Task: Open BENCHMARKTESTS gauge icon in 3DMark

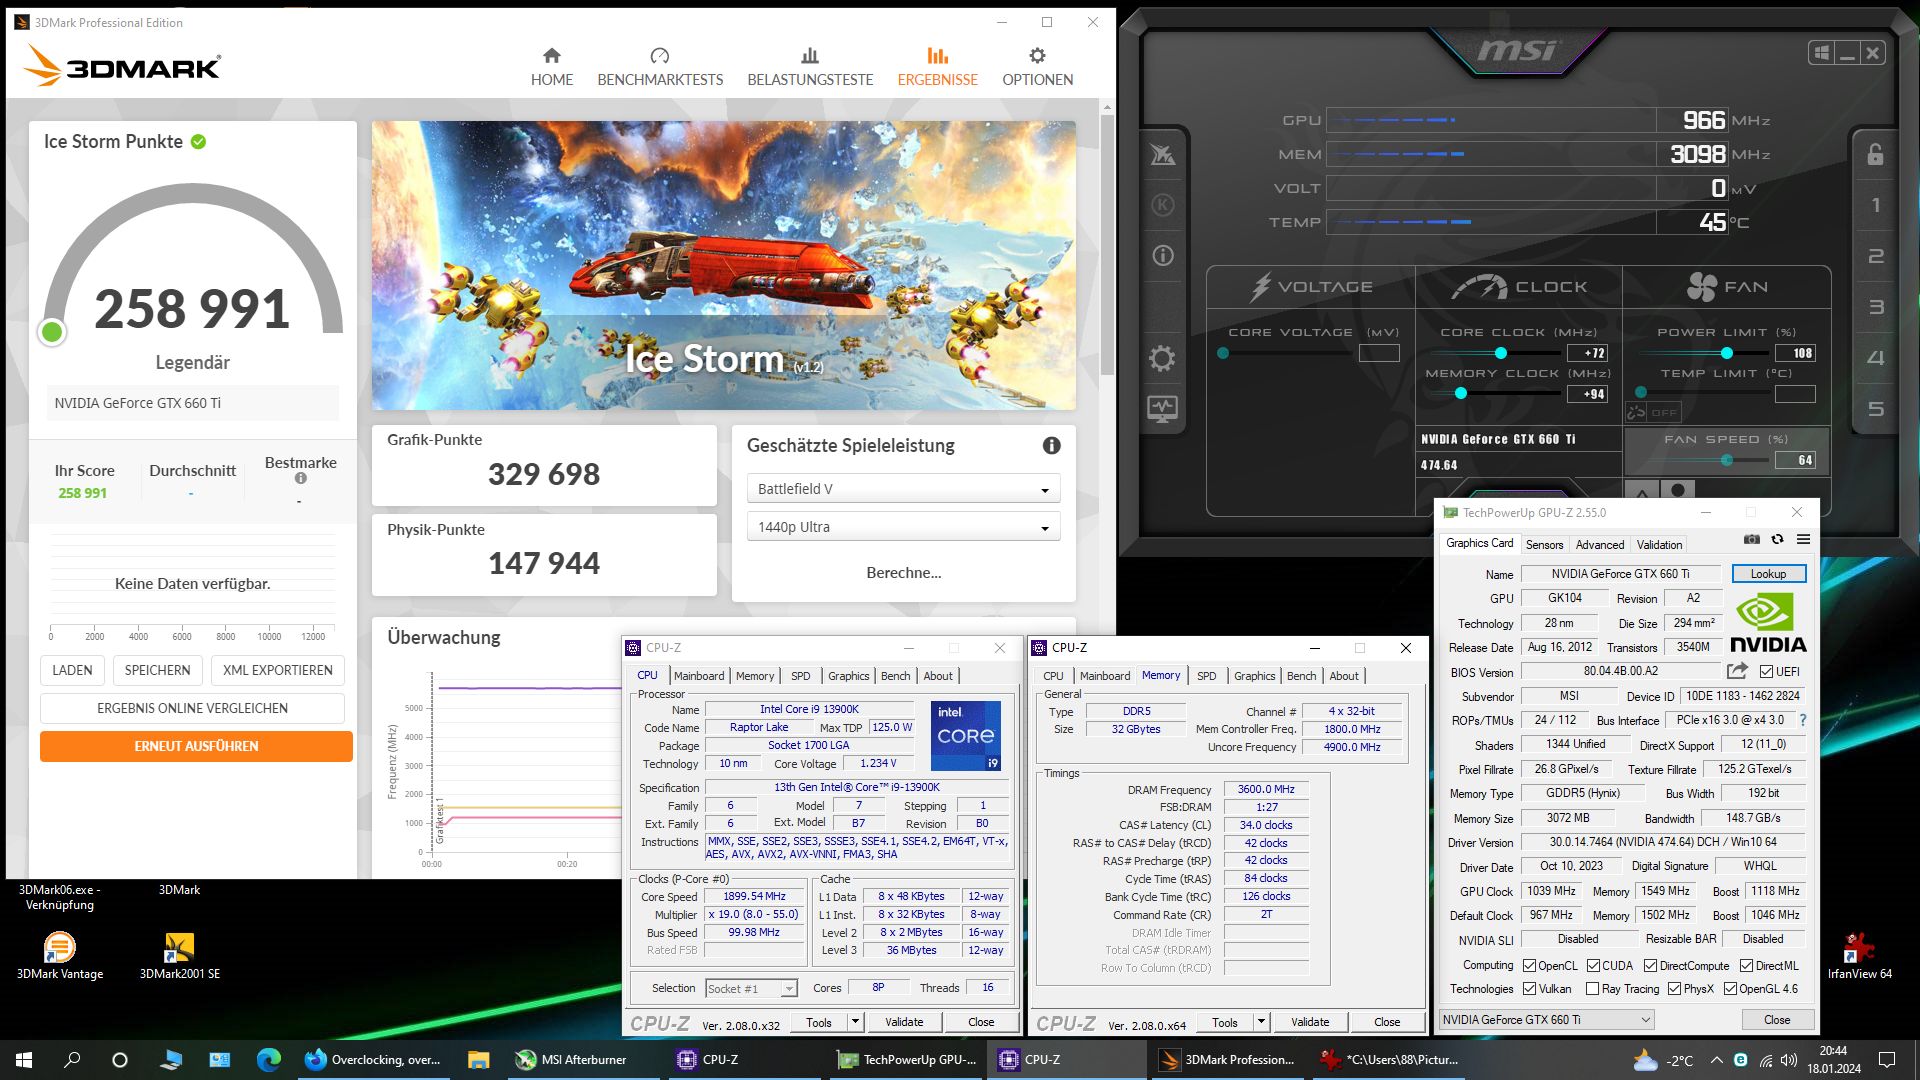Action: point(659,56)
